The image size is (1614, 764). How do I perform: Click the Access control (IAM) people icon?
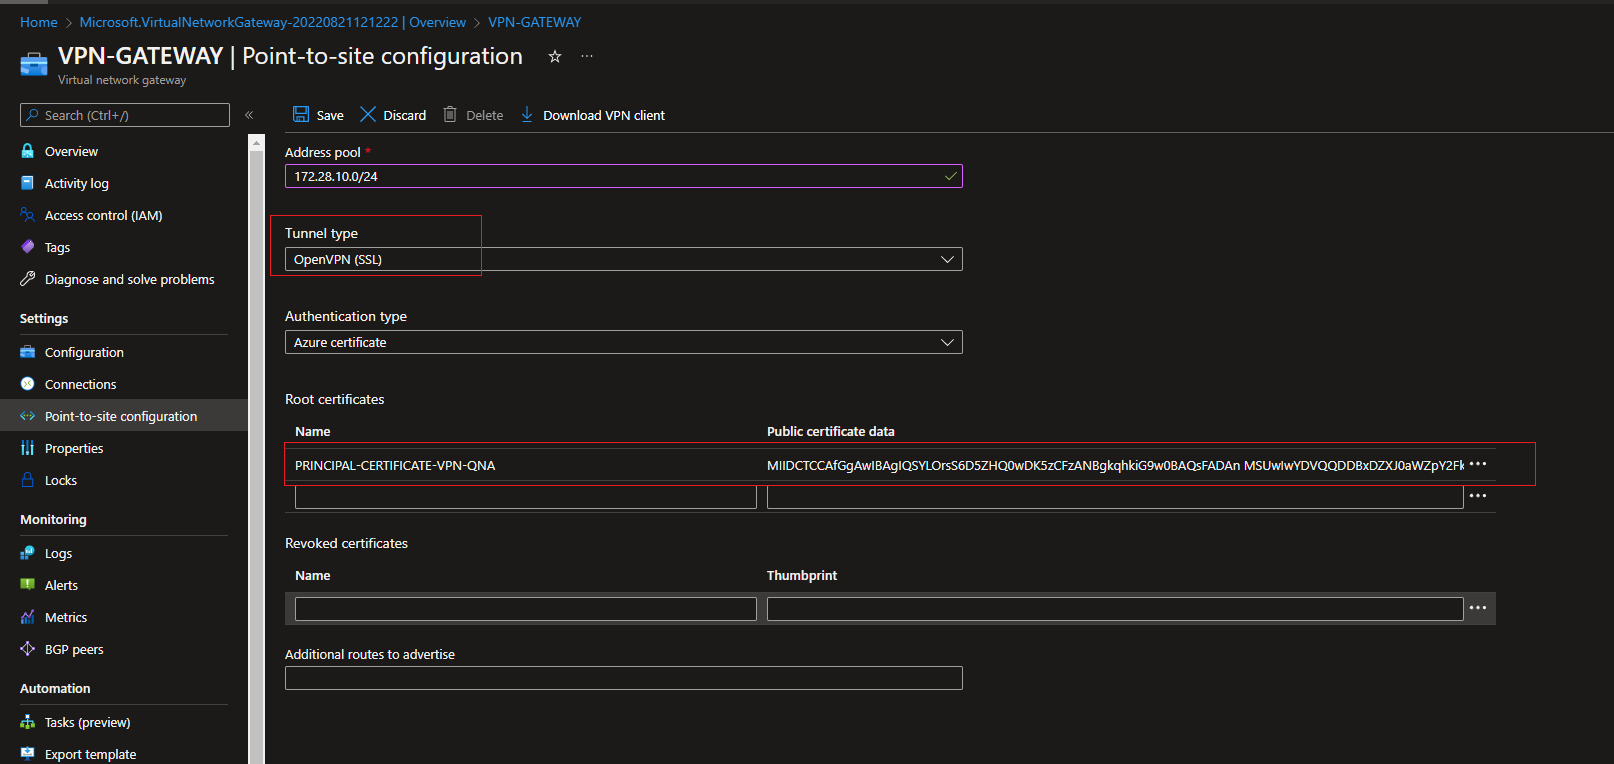coord(28,215)
